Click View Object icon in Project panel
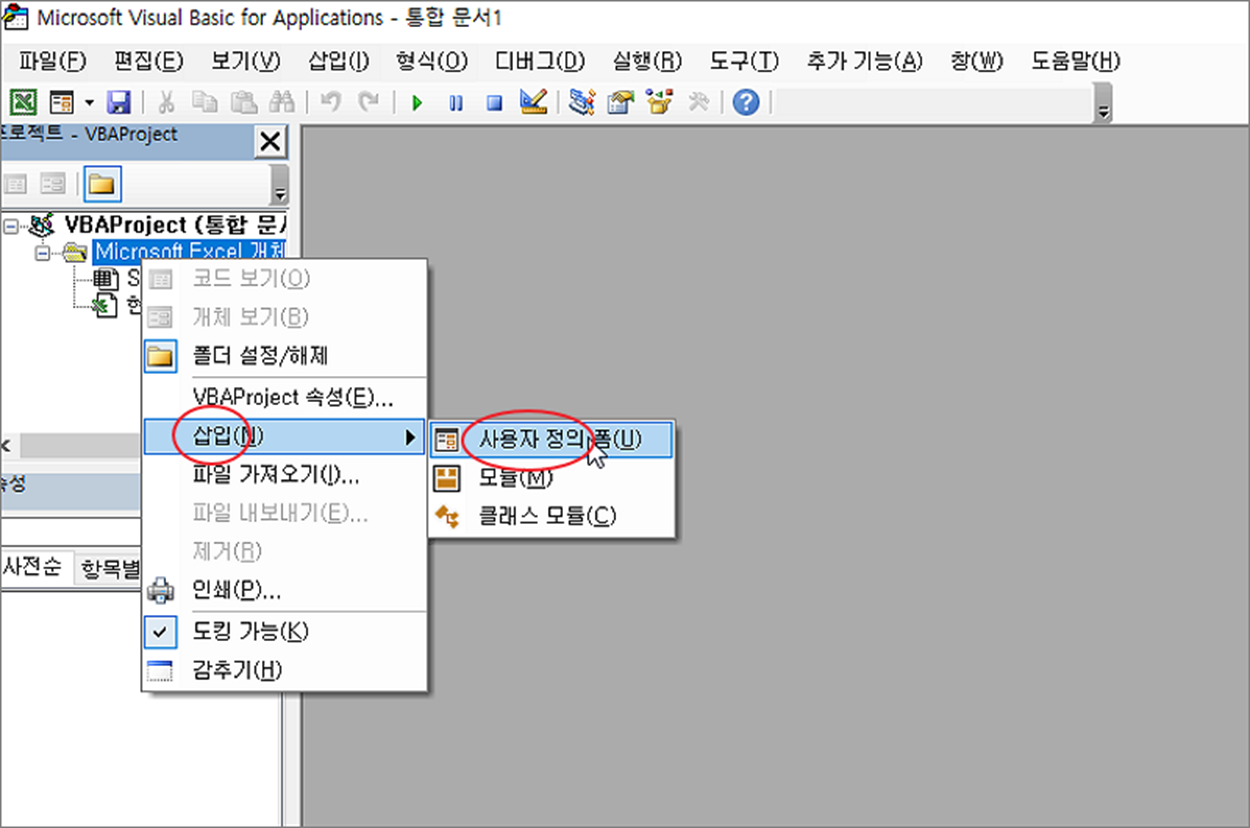 click(x=53, y=184)
